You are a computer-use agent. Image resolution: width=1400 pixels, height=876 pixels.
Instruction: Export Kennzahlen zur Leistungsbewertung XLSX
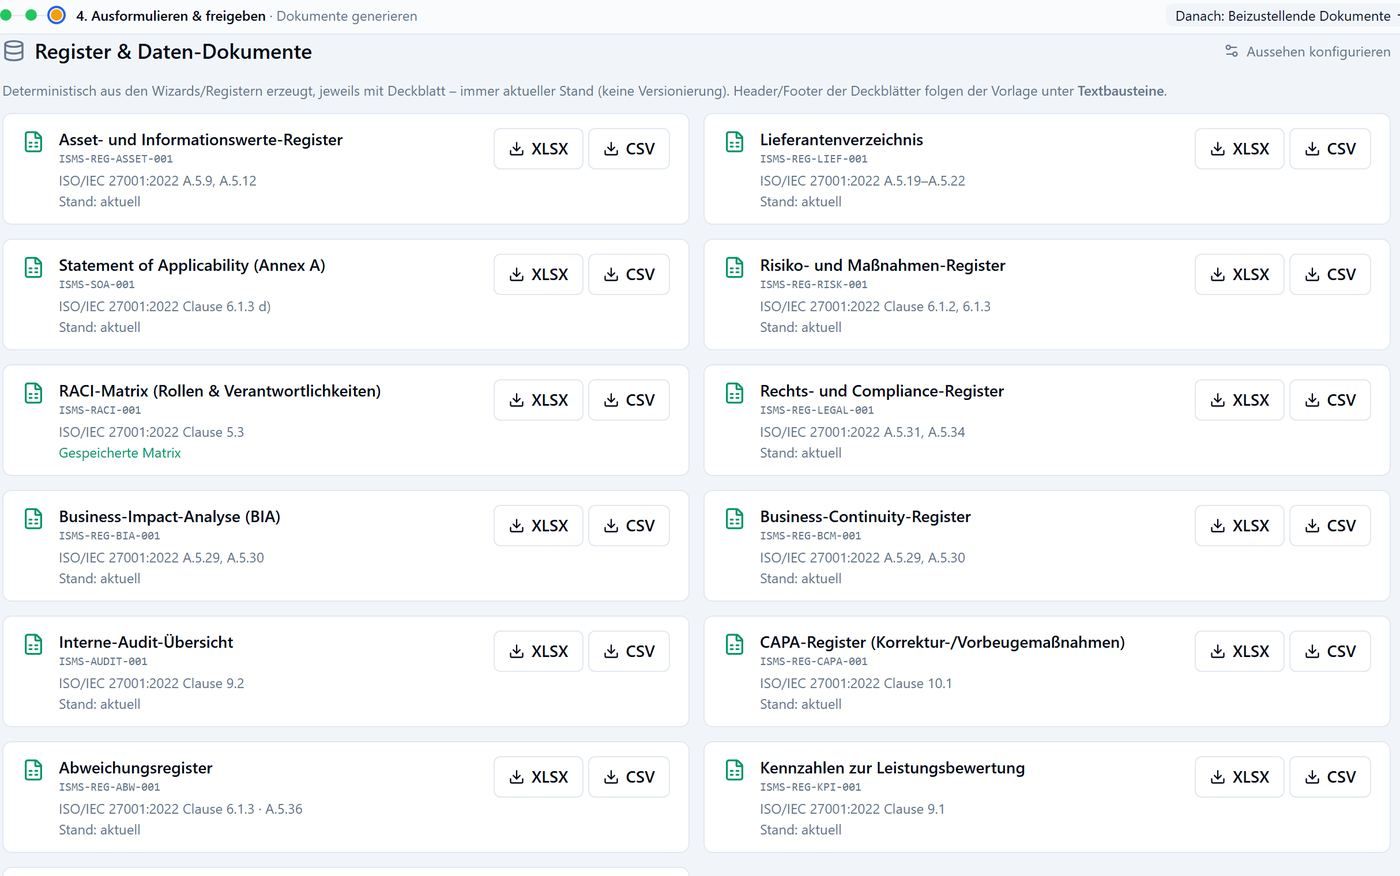point(1239,777)
